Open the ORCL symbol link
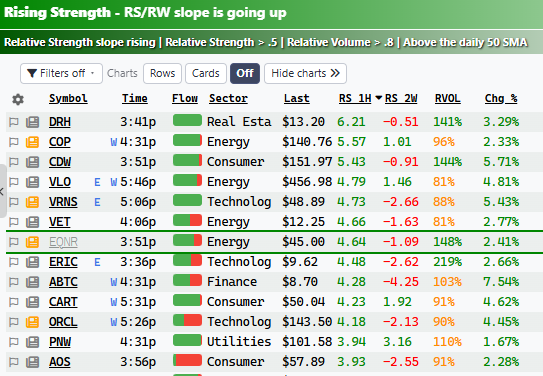The width and height of the screenshot is (543, 376). pos(63,322)
